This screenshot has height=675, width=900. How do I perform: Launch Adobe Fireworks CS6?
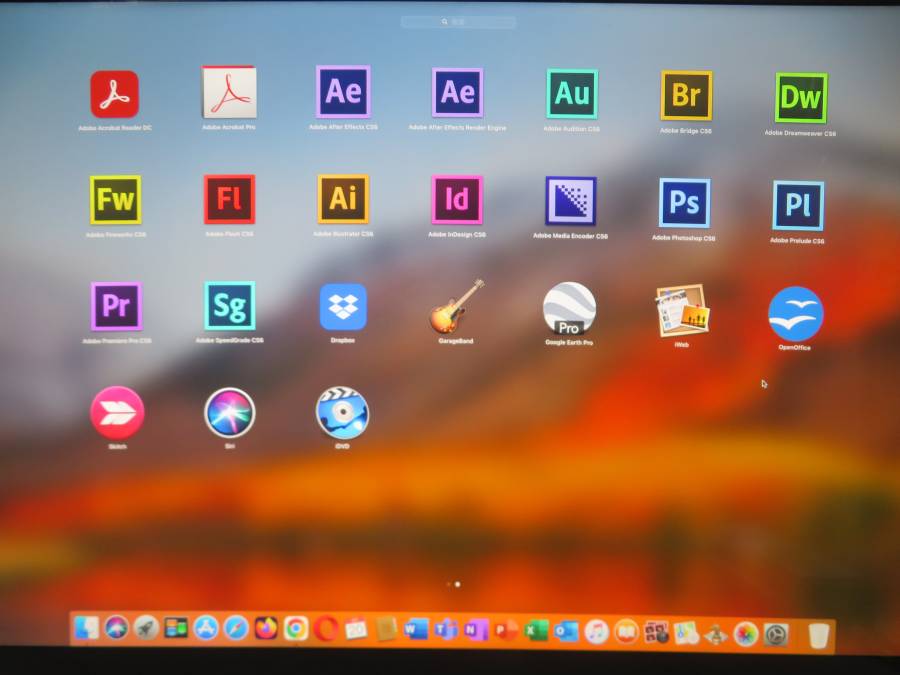(x=115, y=200)
